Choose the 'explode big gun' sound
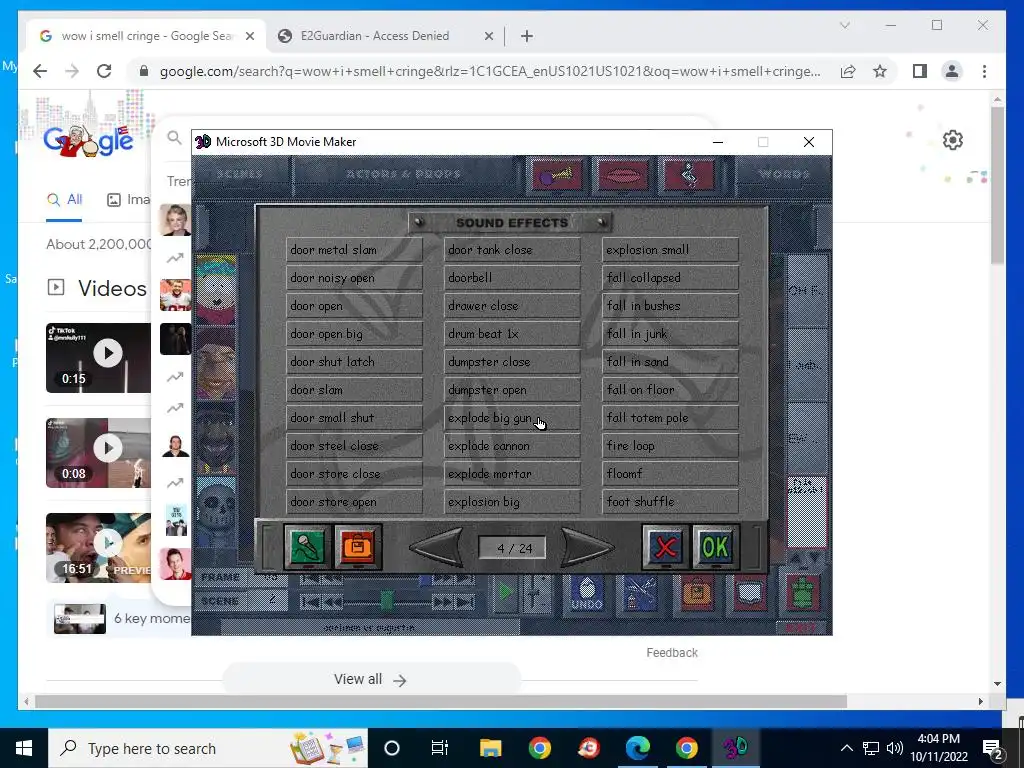 [x=513, y=418]
